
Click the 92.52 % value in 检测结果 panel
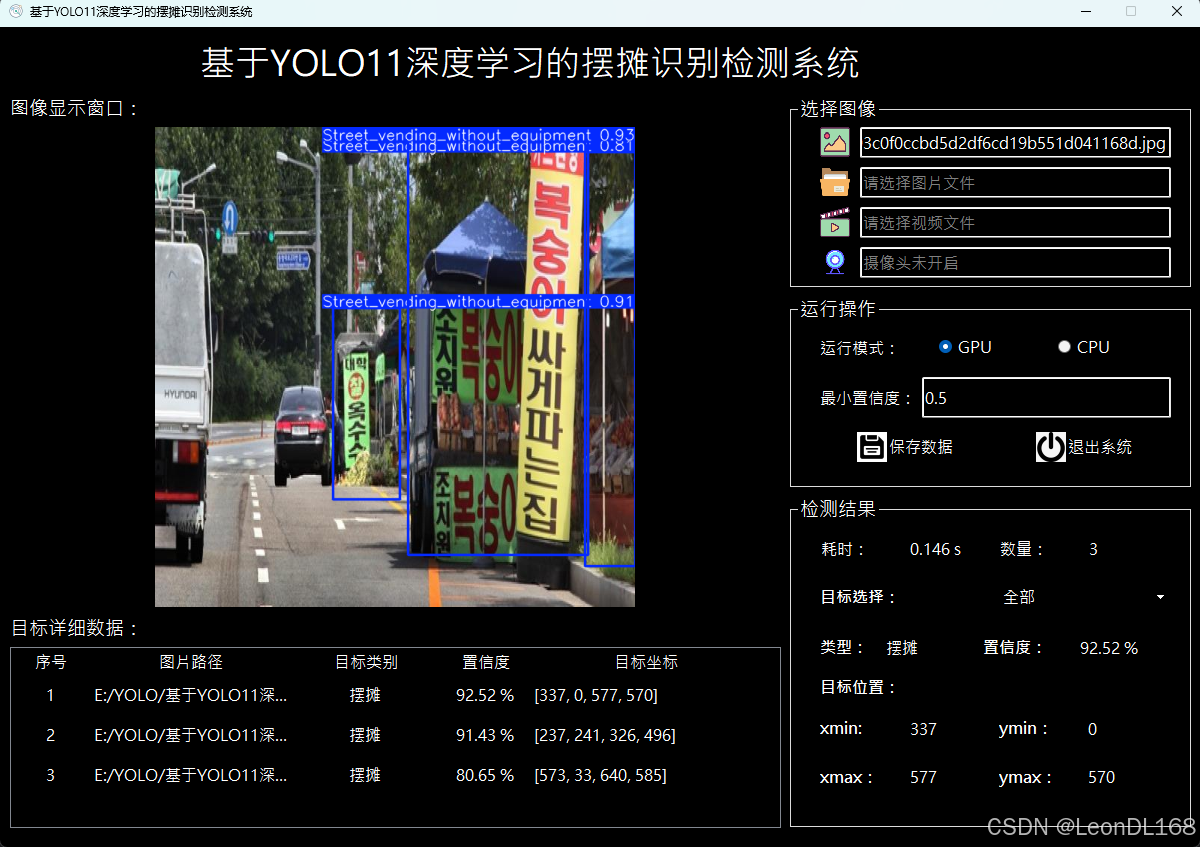tap(1109, 648)
